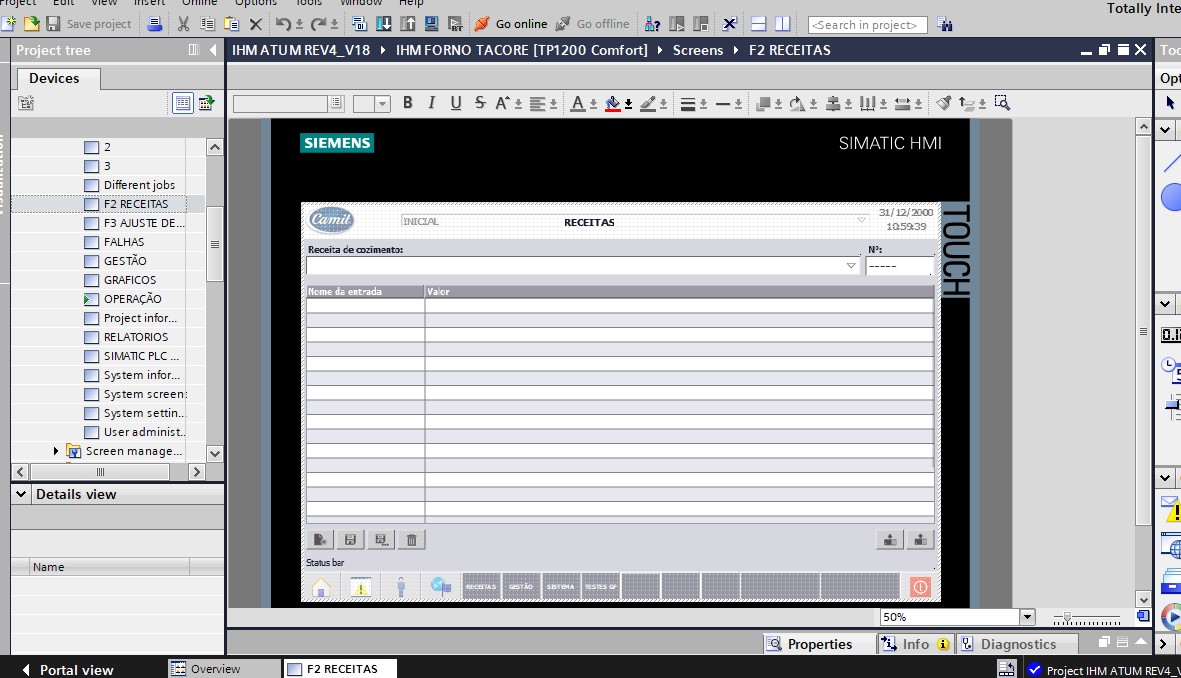
Task: Switch to the Properties tab
Action: [x=809, y=645]
